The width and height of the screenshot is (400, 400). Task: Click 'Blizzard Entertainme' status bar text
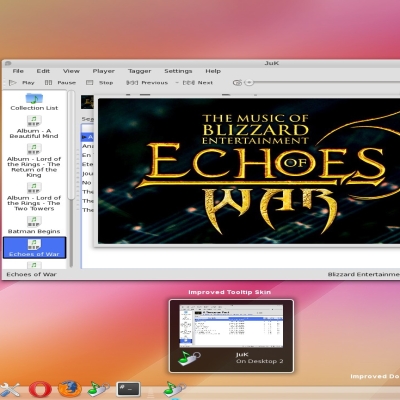[364, 274]
